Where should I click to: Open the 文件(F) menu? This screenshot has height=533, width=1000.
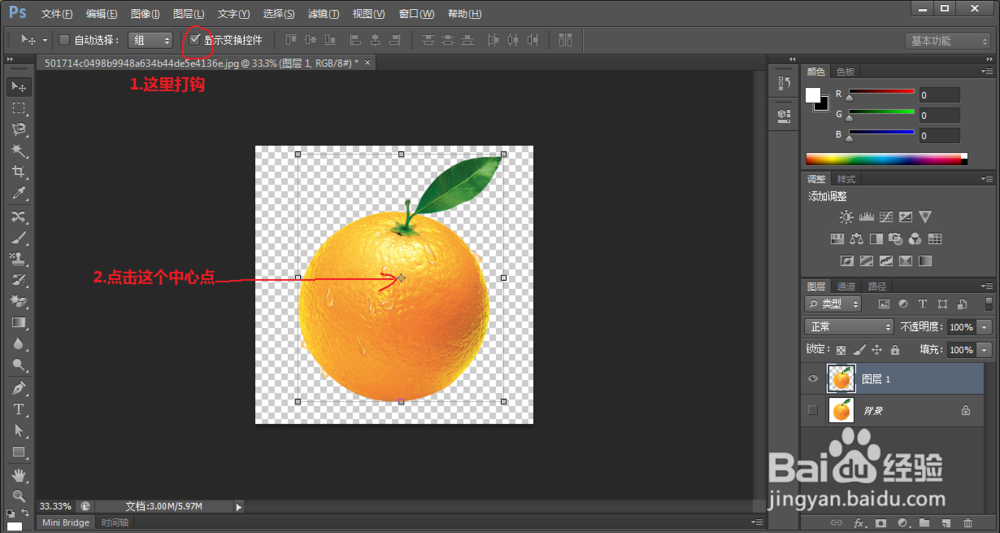pos(57,13)
